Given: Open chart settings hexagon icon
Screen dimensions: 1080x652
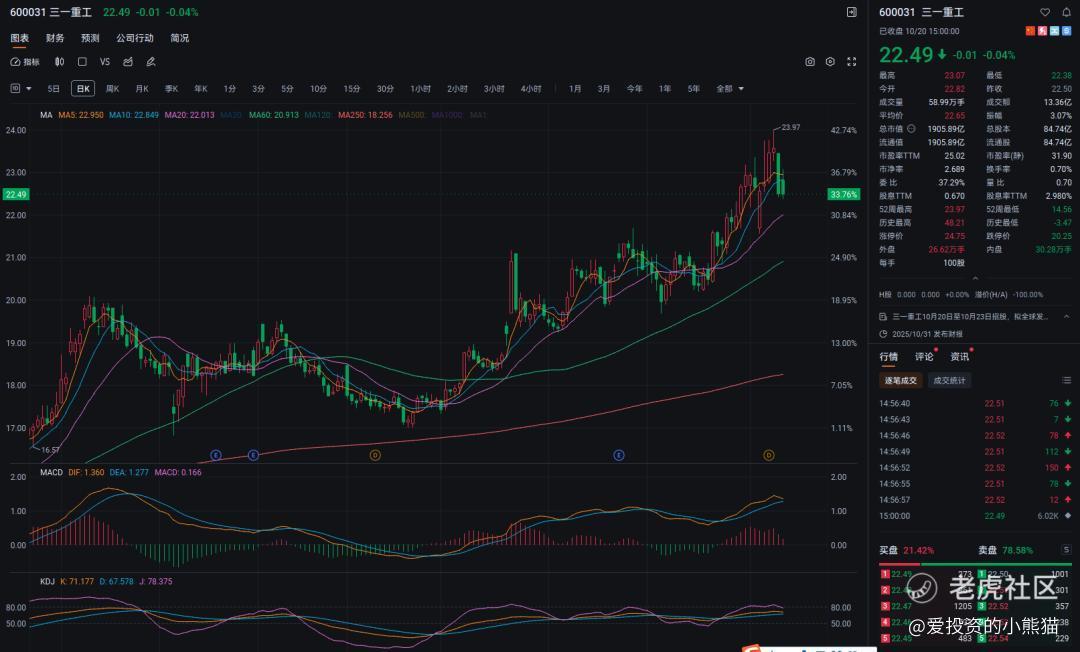Looking at the screenshot, I should click(831, 62).
